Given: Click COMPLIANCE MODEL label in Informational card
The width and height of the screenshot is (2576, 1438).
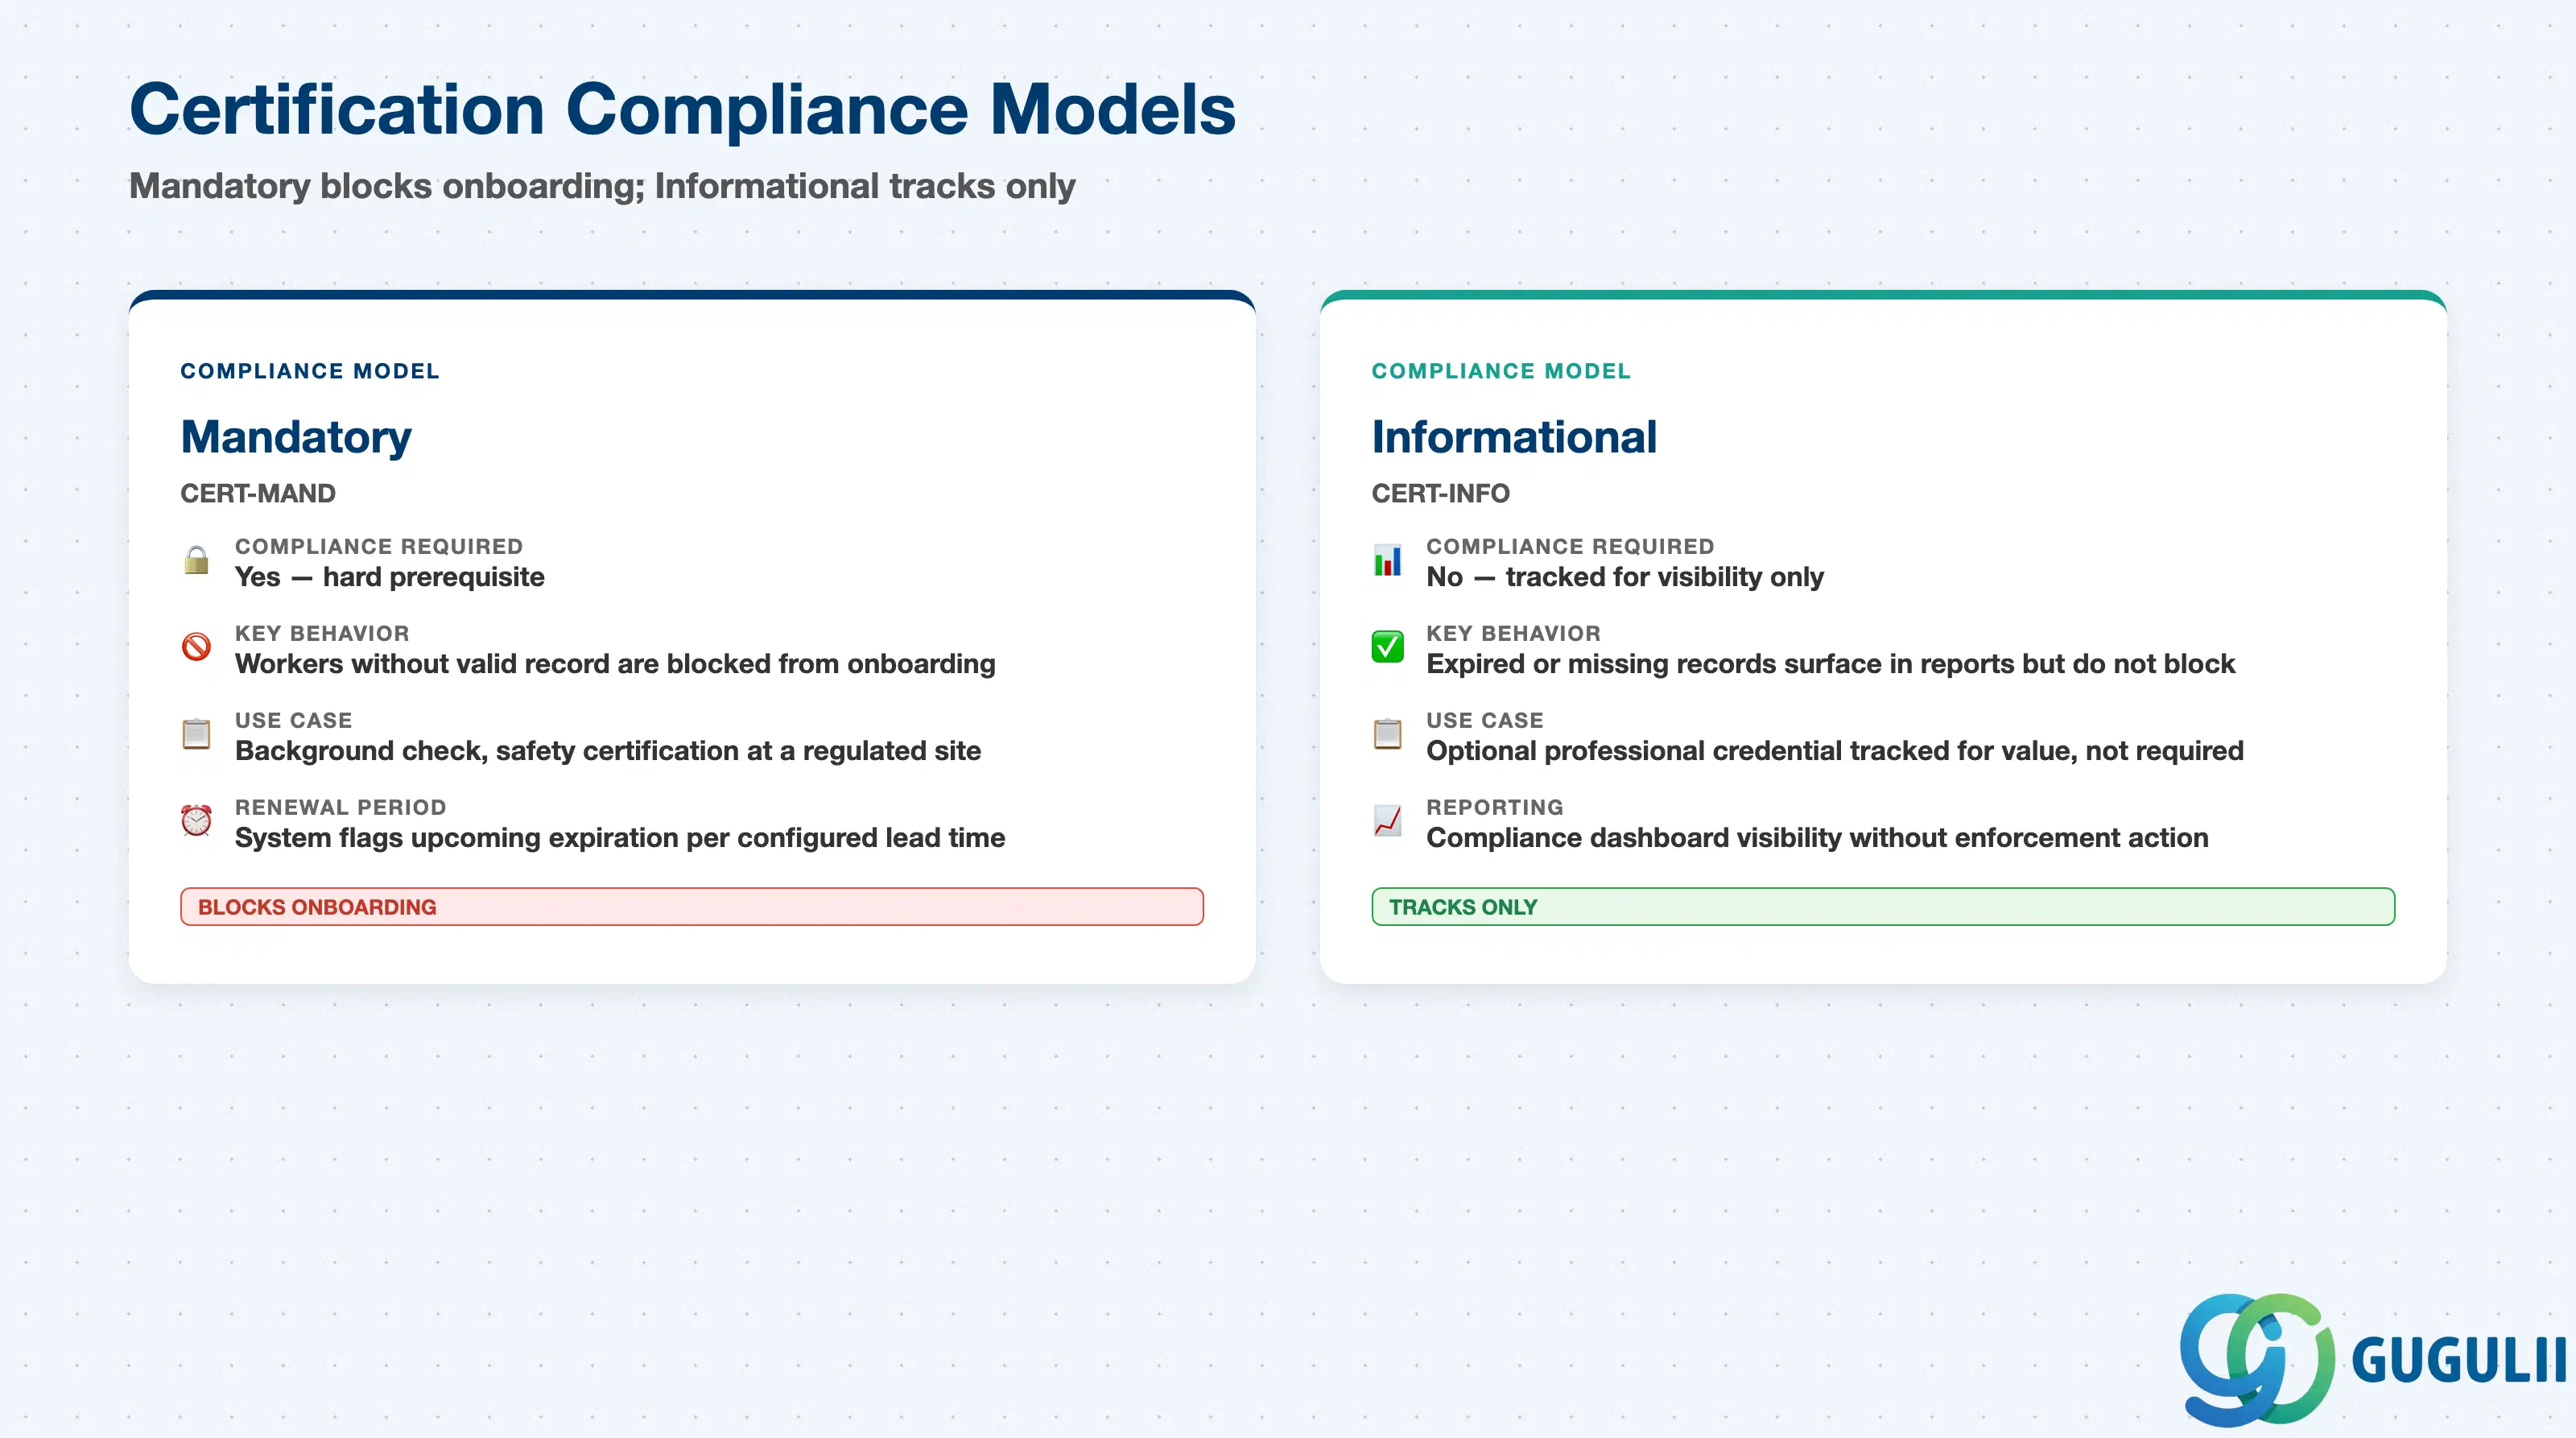Looking at the screenshot, I should [x=1501, y=371].
